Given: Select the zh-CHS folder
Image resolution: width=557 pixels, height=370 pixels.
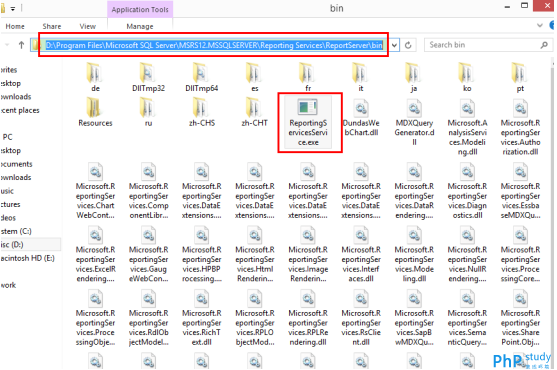Looking at the screenshot, I should 201,112.
